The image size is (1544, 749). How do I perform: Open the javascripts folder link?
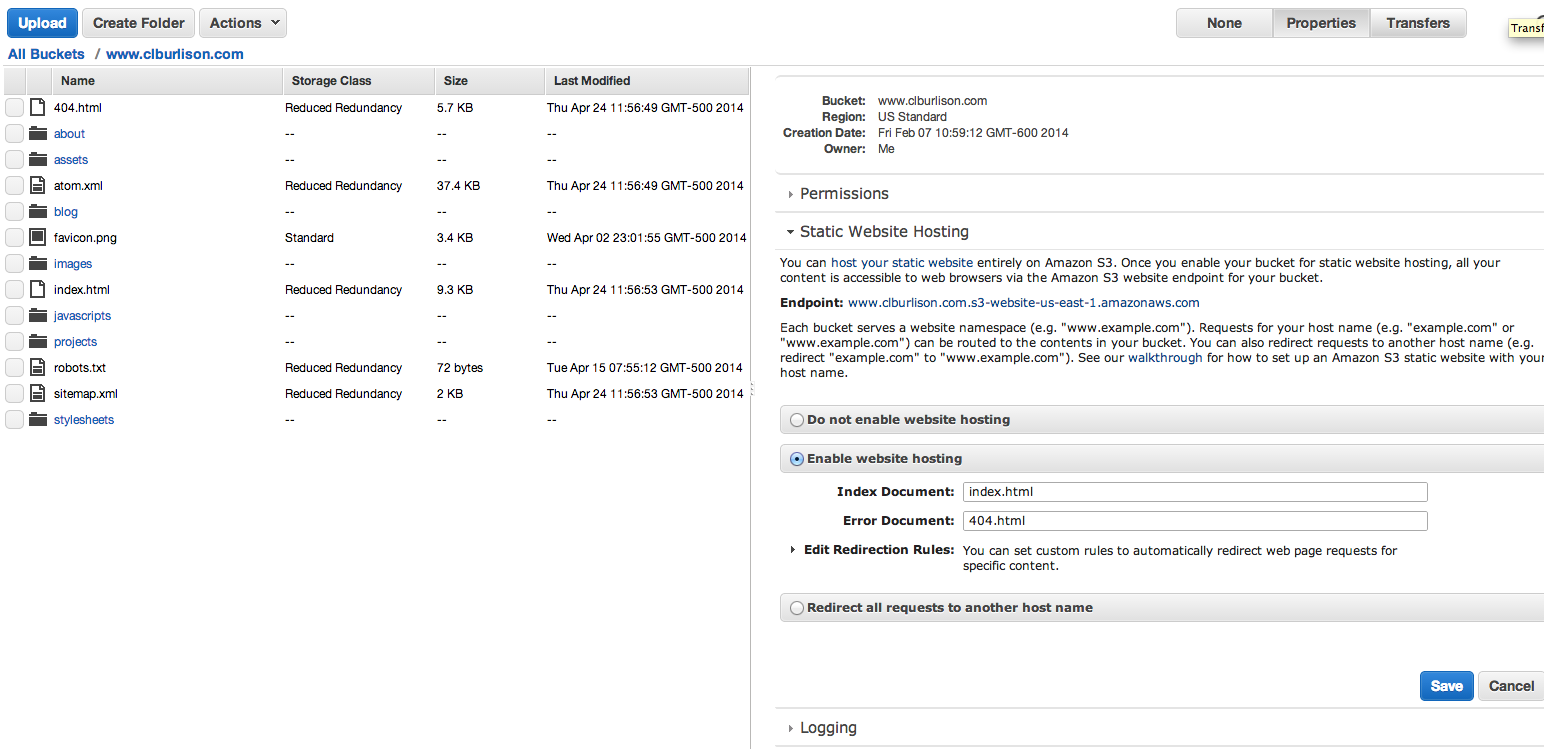[x=82, y=316]
